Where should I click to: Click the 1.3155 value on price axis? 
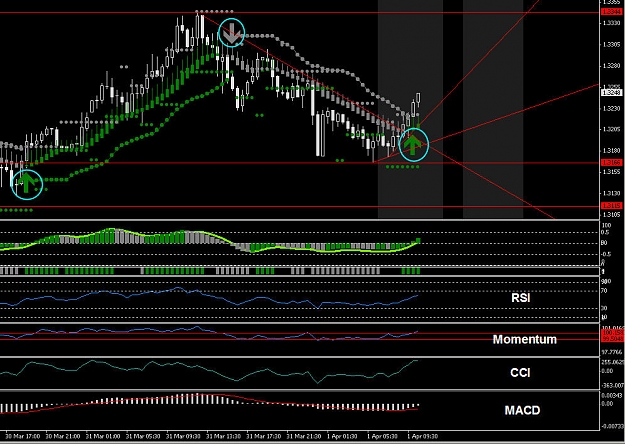click(x=612, y=172)
